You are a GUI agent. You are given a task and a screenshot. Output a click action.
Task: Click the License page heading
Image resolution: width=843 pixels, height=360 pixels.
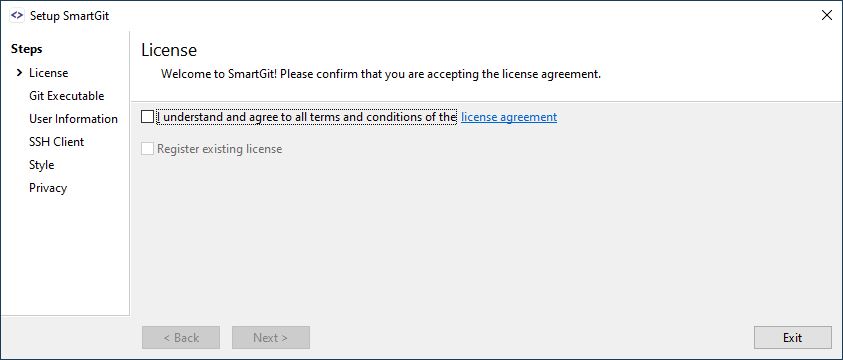[x=169, y=50]
